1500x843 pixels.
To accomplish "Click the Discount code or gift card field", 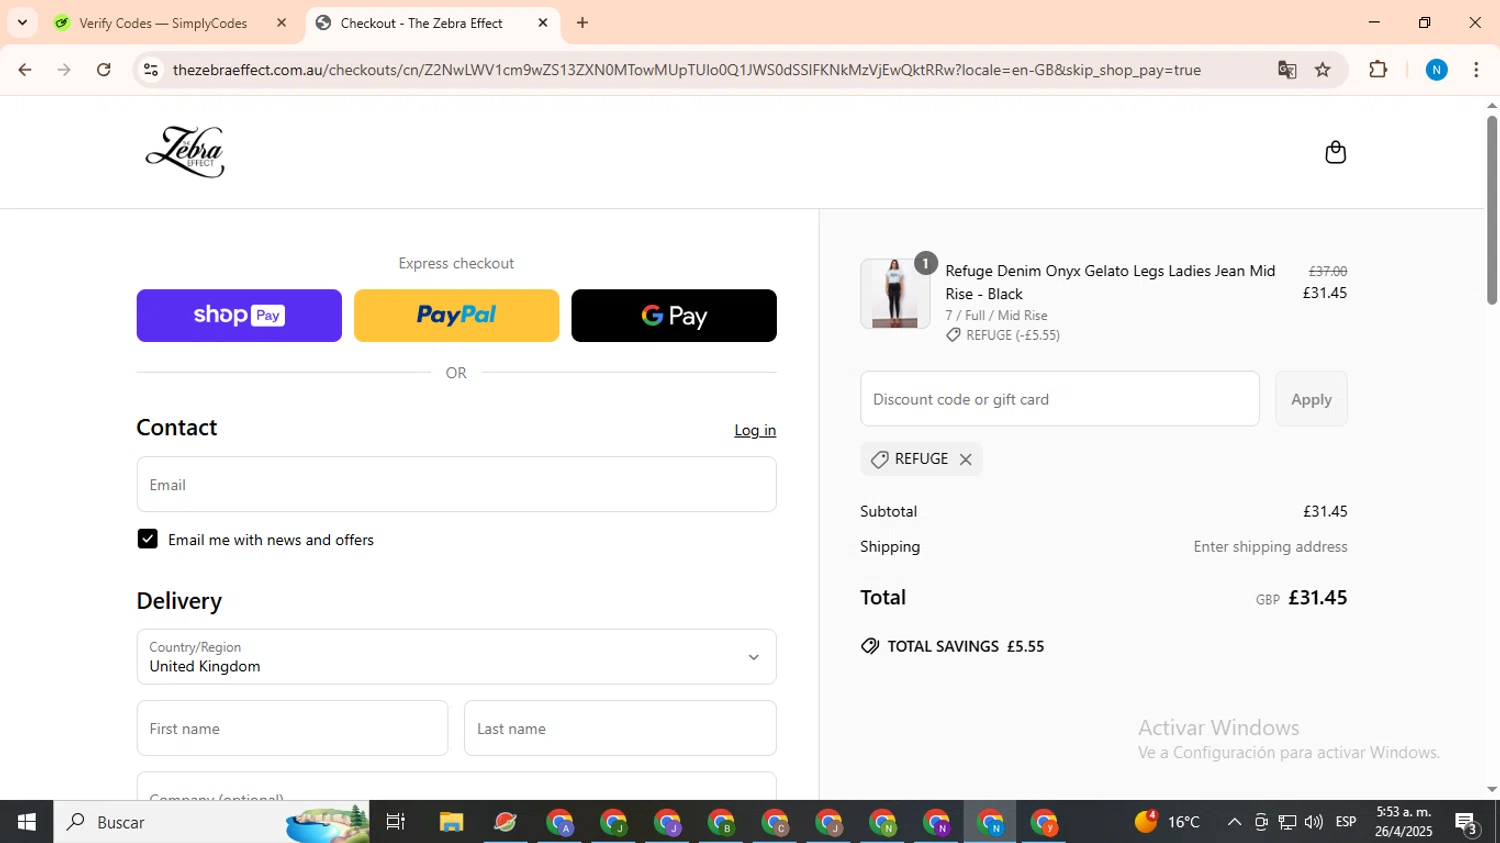I will 1060,399.
